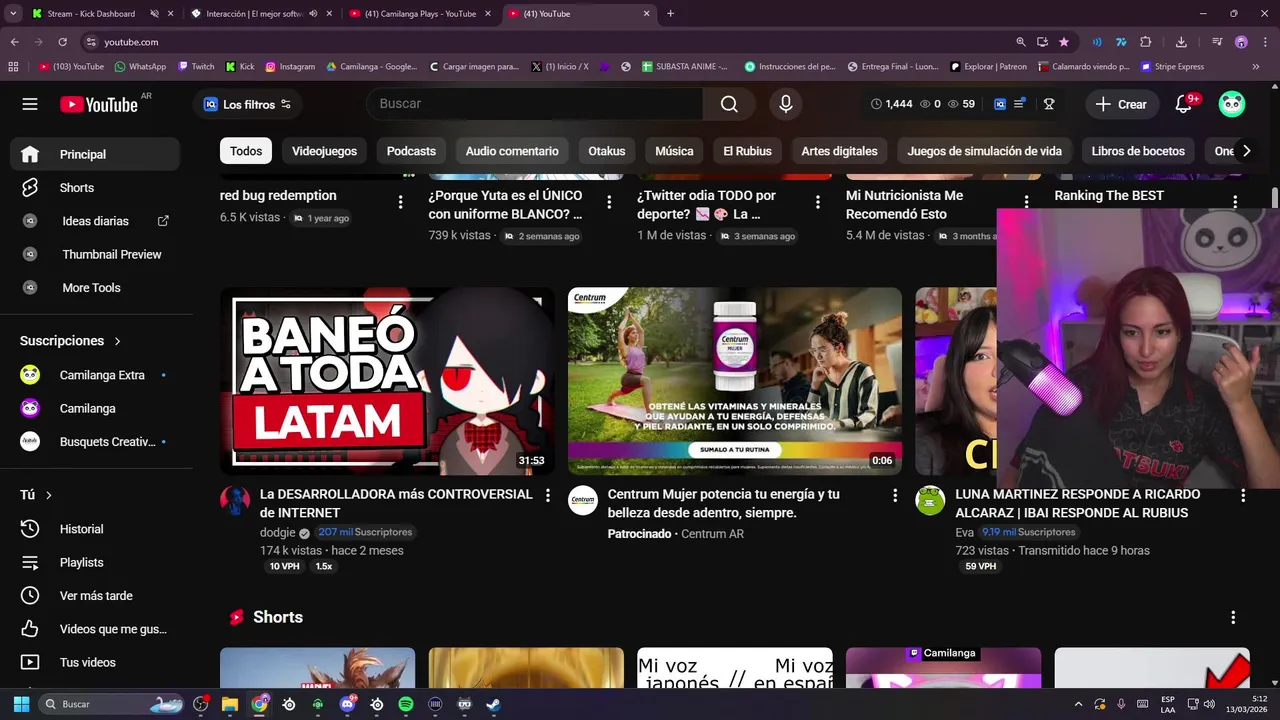Show hidden system tray icons
1280x720 pixels.
tap(1078, 704)
